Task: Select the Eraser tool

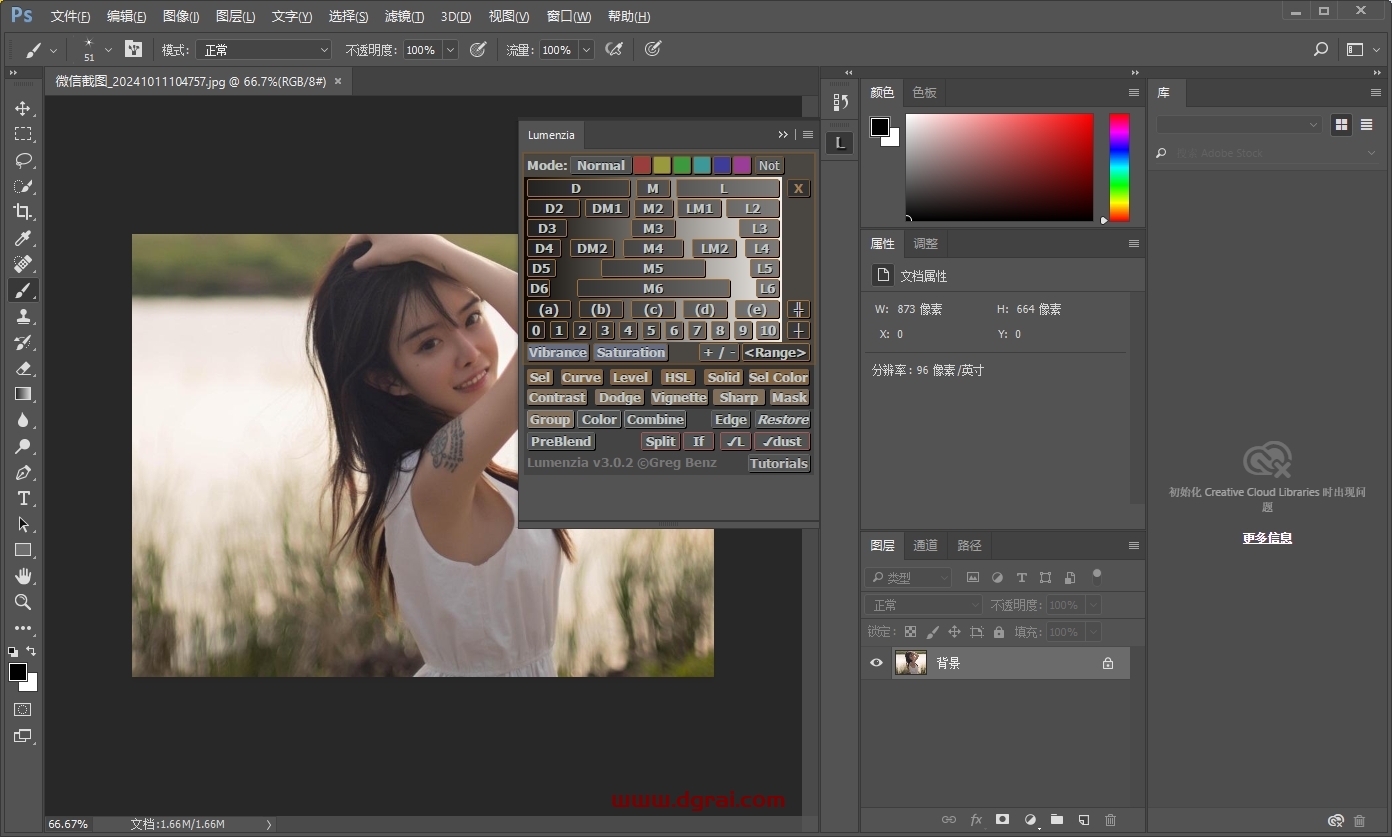Action: 23,368
